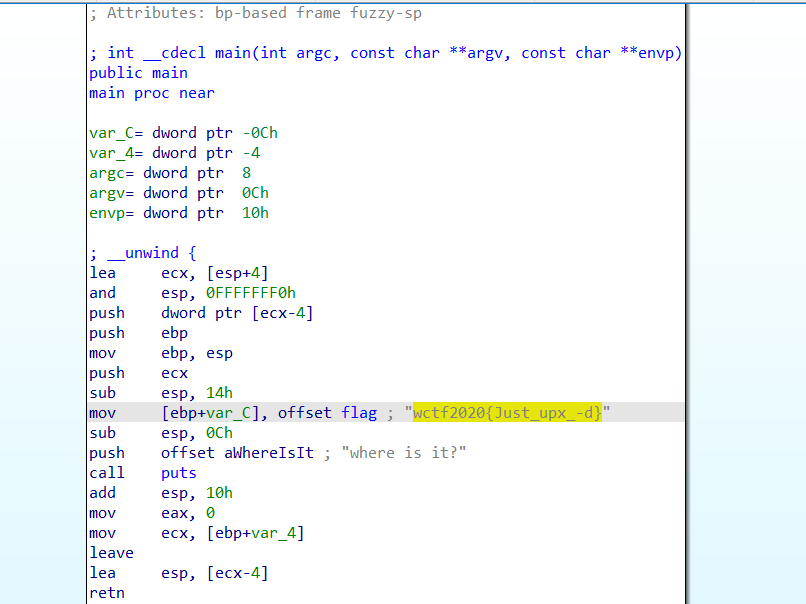This screenshot has height=604, width=806.
Task: Click the '; __unwind {' comment
Action: (x=142, y=253)
